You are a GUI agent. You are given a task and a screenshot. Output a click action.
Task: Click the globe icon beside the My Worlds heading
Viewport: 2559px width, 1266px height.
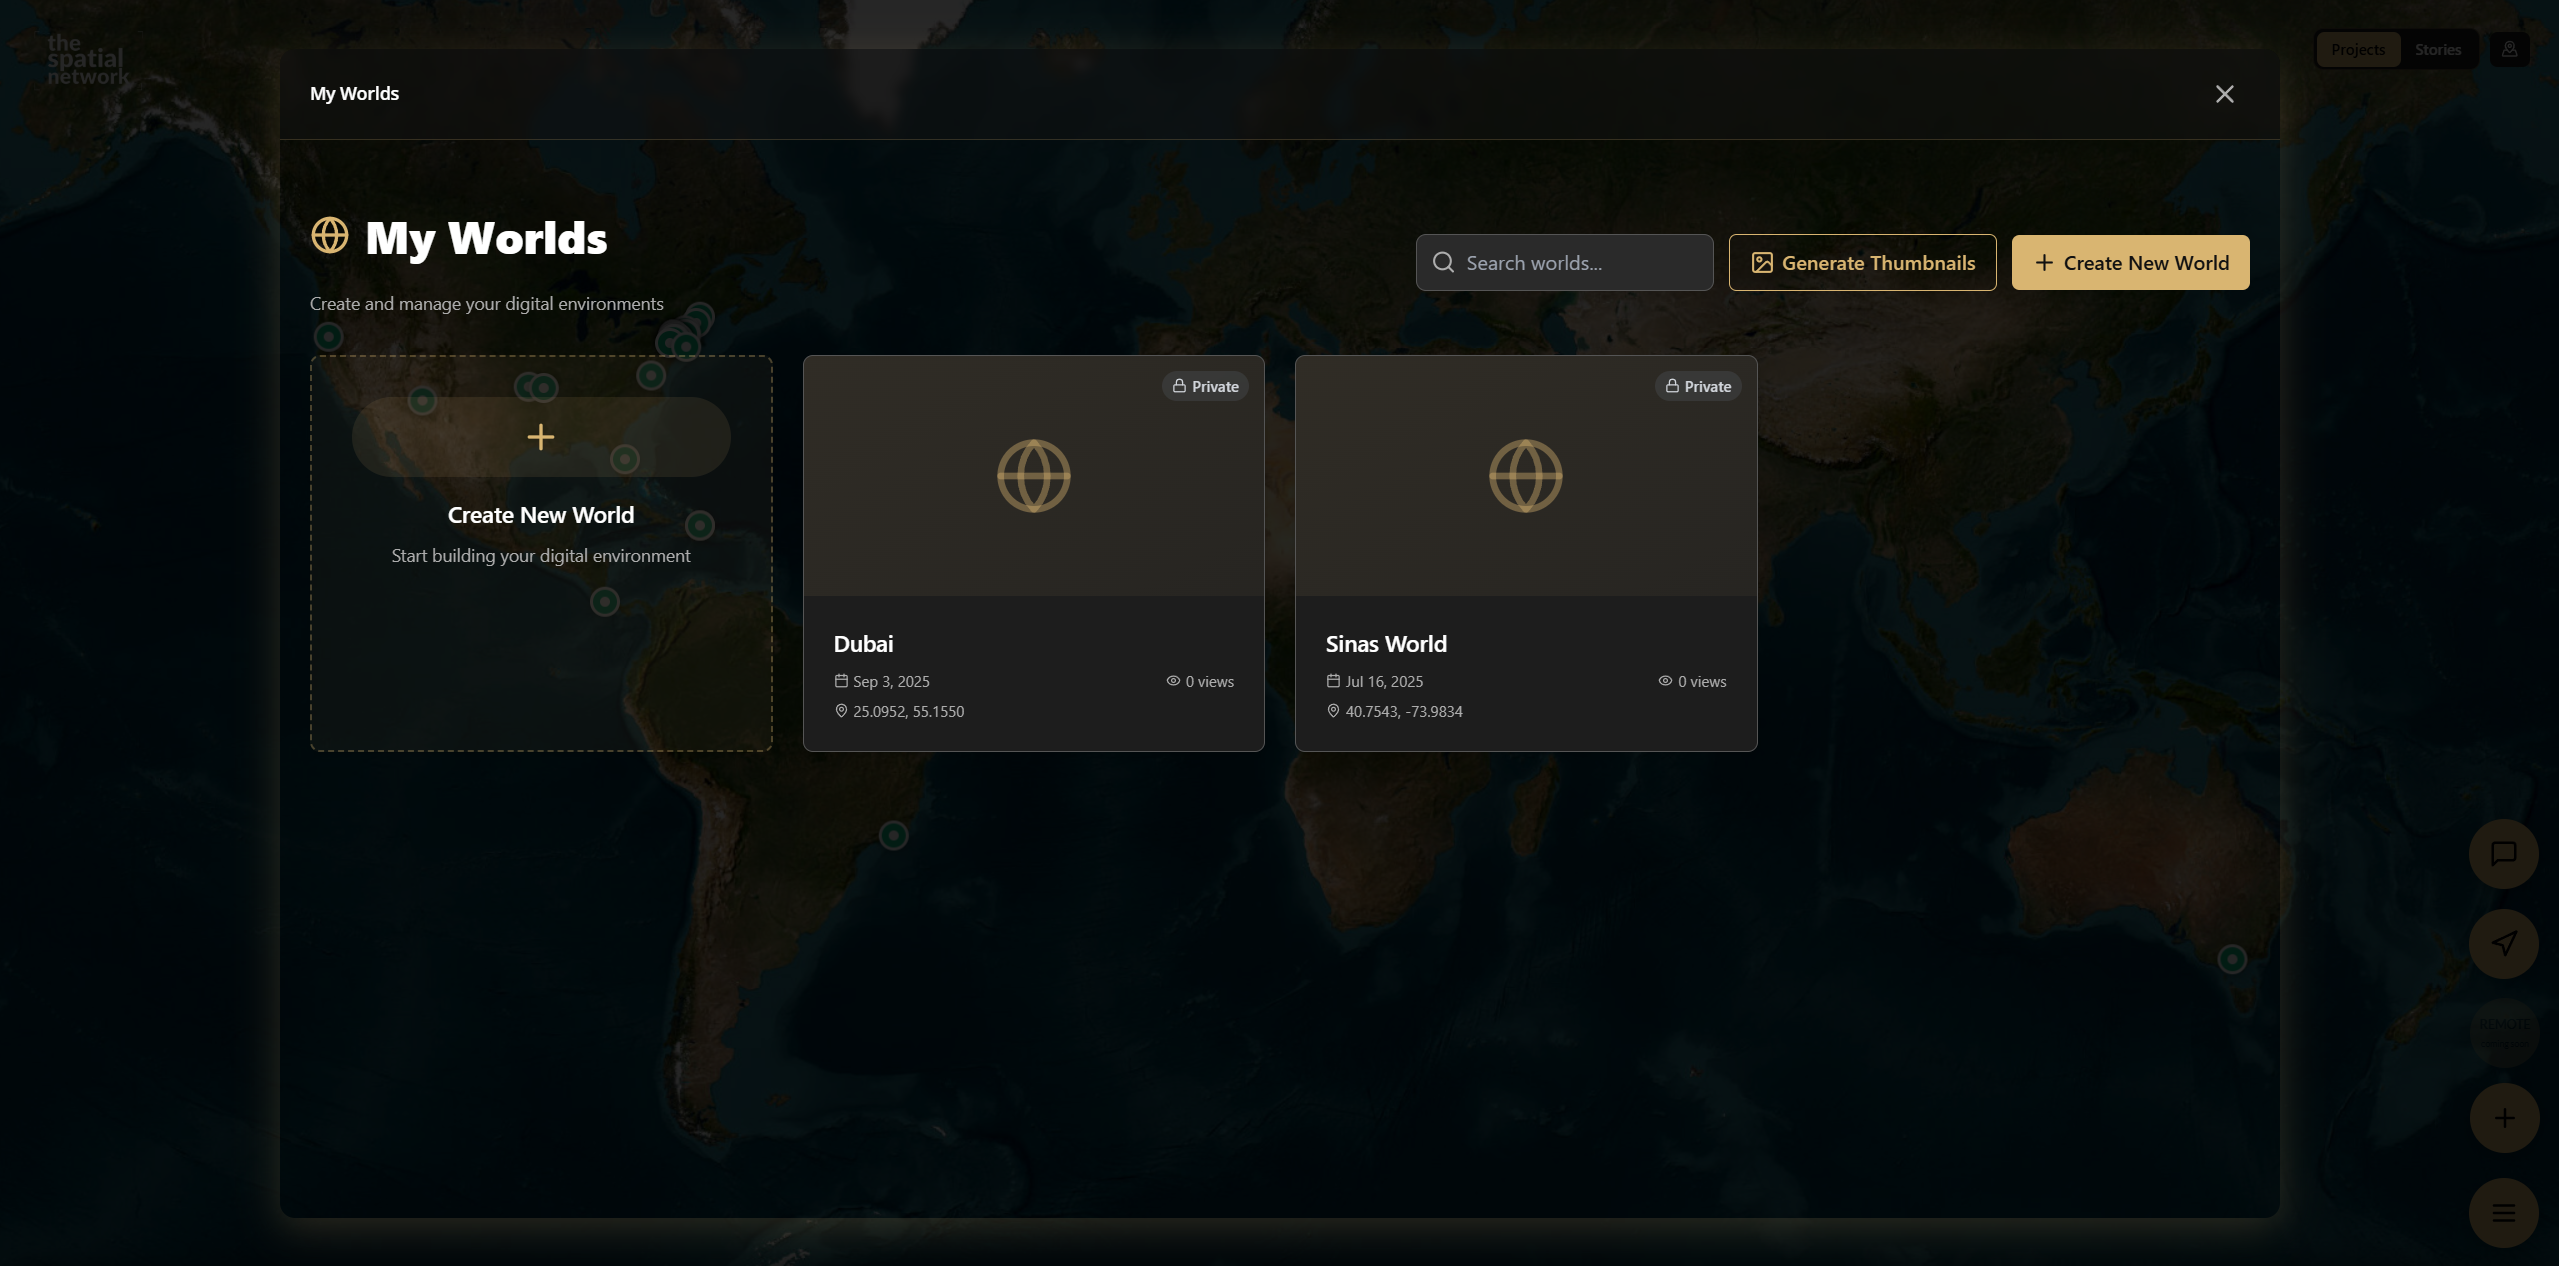[328, 236]
